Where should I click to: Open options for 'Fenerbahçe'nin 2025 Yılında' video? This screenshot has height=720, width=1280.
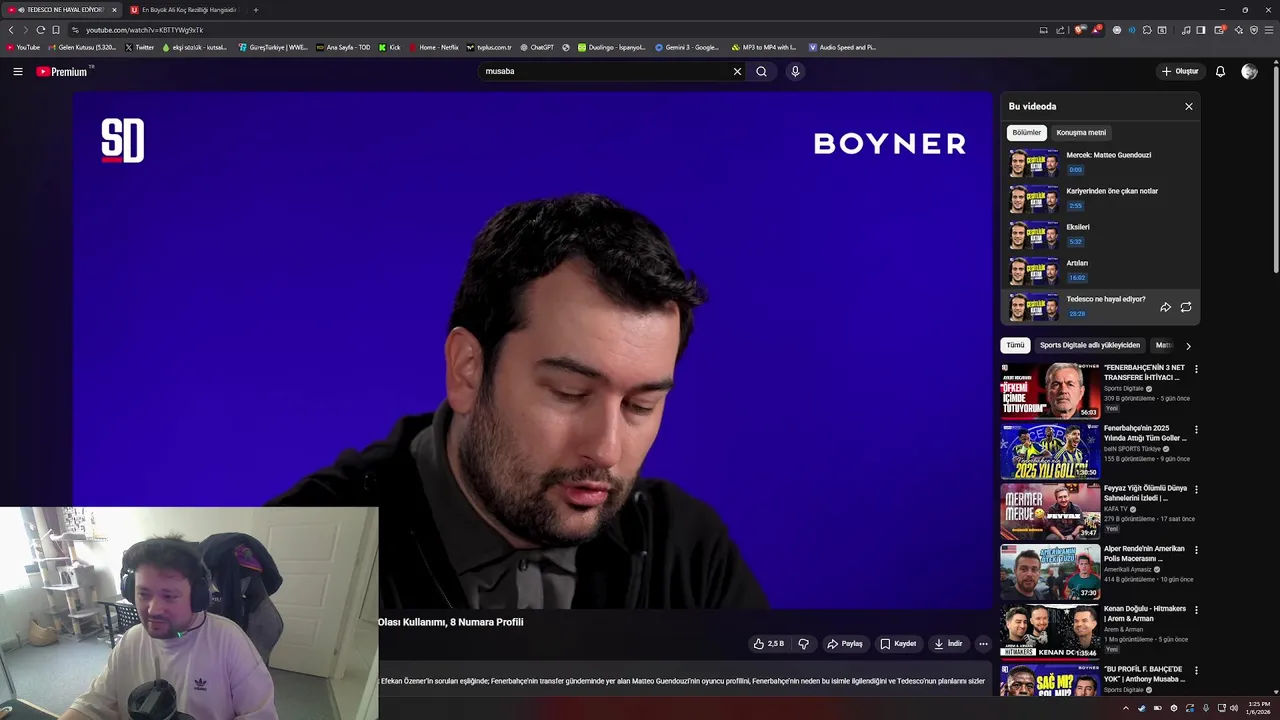click(1196, 429)
